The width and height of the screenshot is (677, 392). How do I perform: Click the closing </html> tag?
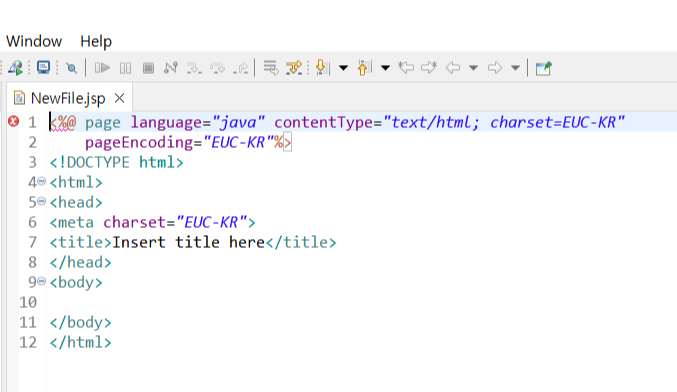tap(80, 342)
